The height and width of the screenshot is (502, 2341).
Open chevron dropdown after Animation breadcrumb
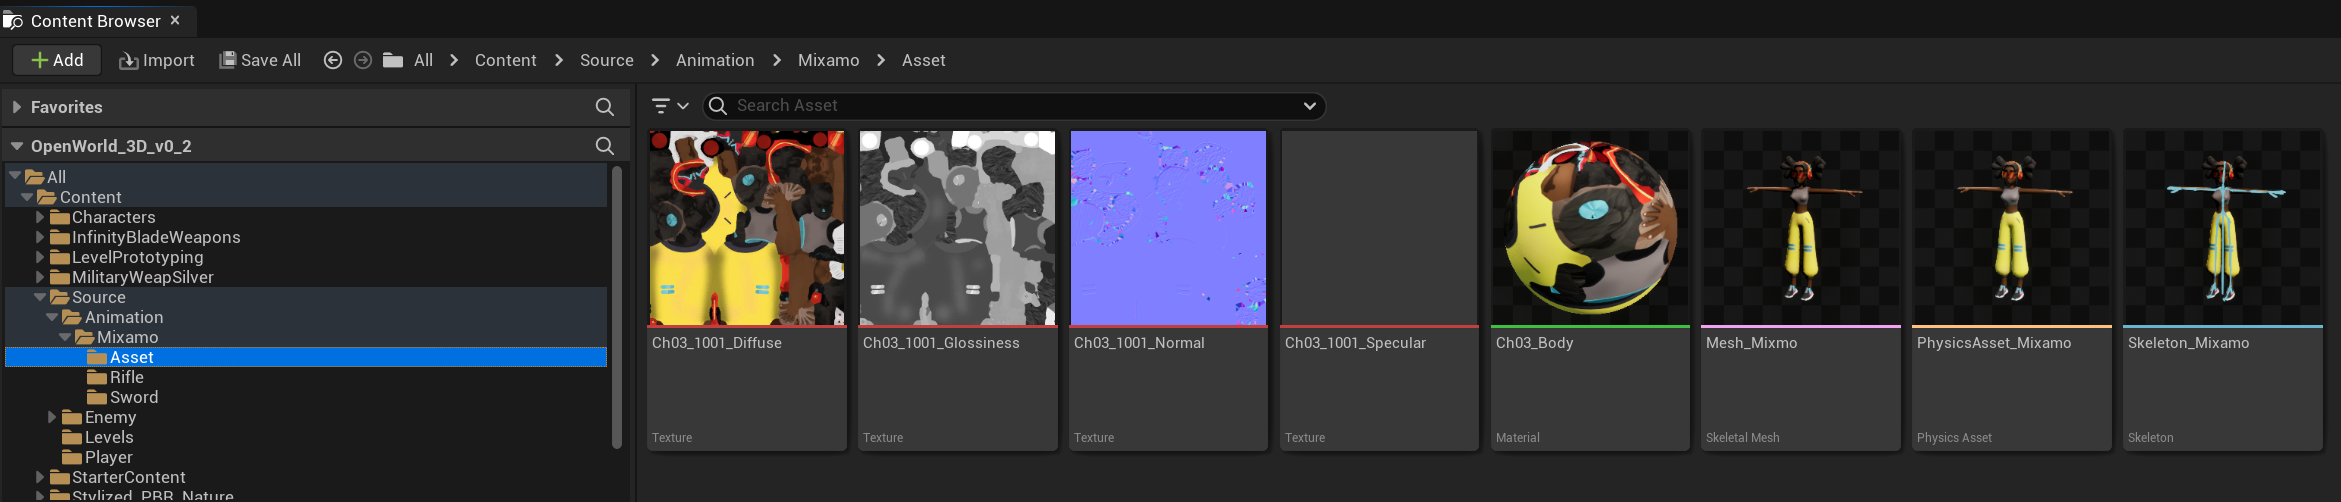(x=777, y=60)
